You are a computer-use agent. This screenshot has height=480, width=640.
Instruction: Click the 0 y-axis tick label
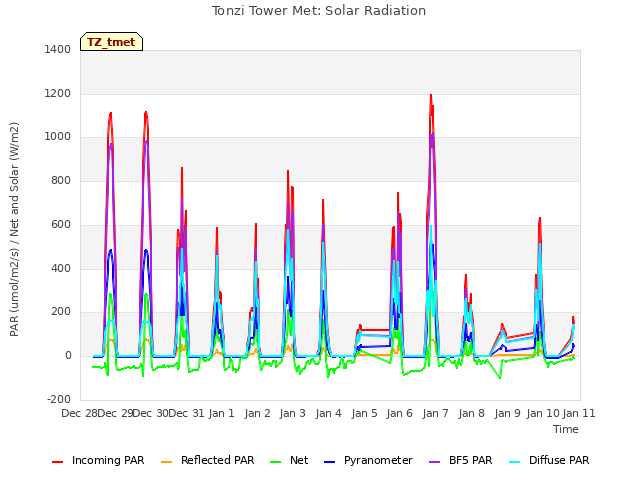tap(68, 356)
